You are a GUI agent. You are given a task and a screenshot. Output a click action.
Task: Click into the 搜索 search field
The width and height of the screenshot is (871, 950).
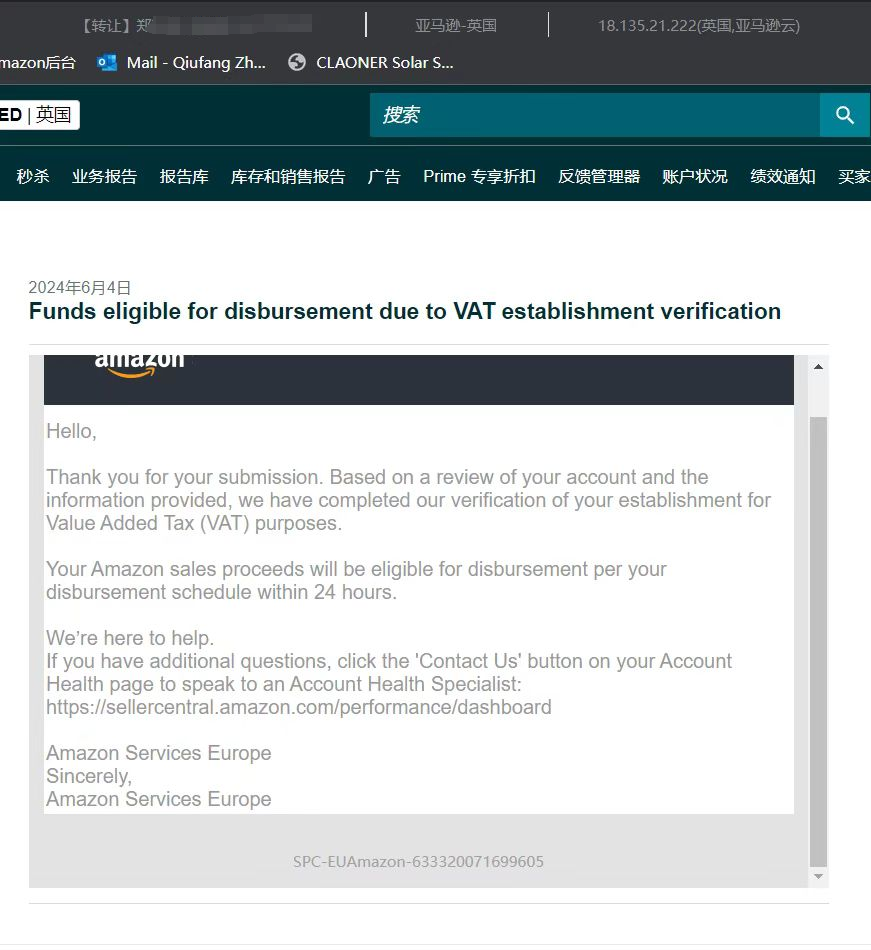pyautogui.click(x=594, y=115)
